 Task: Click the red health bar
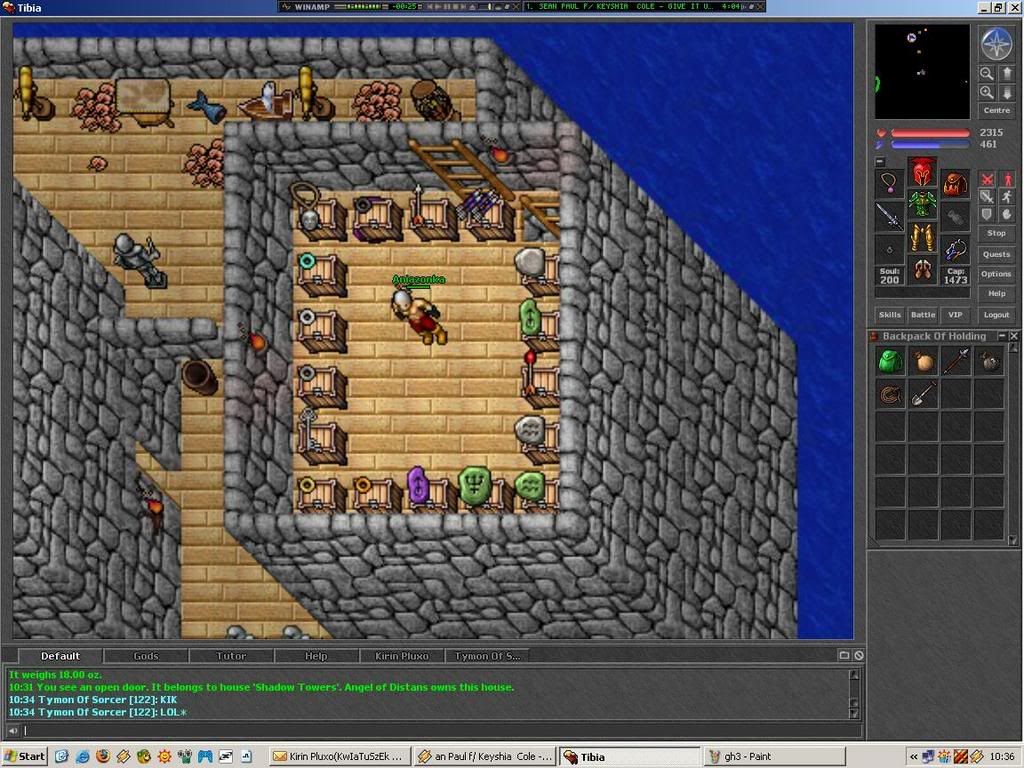pyautogui.click(x=930, y=133)
